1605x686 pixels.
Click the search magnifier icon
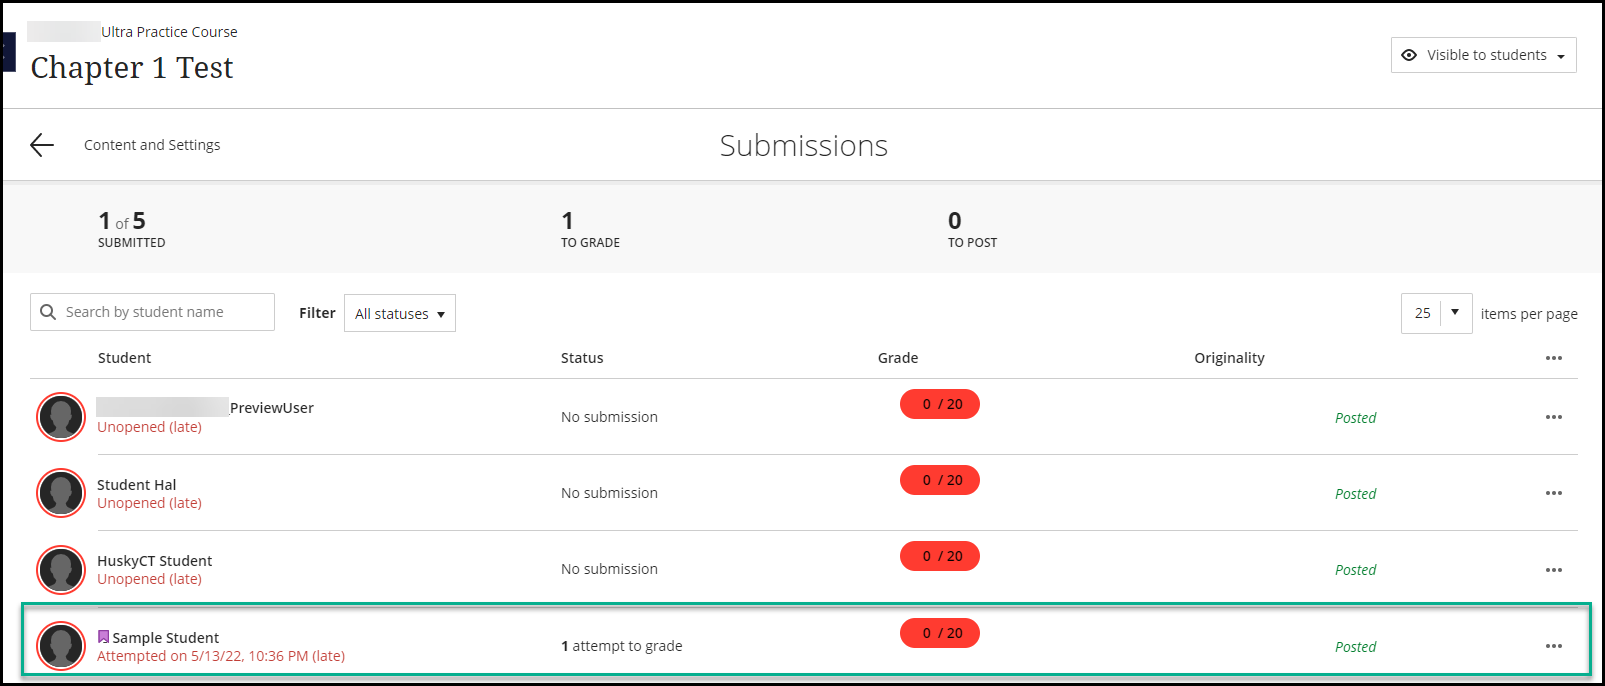tap(48, 312)
